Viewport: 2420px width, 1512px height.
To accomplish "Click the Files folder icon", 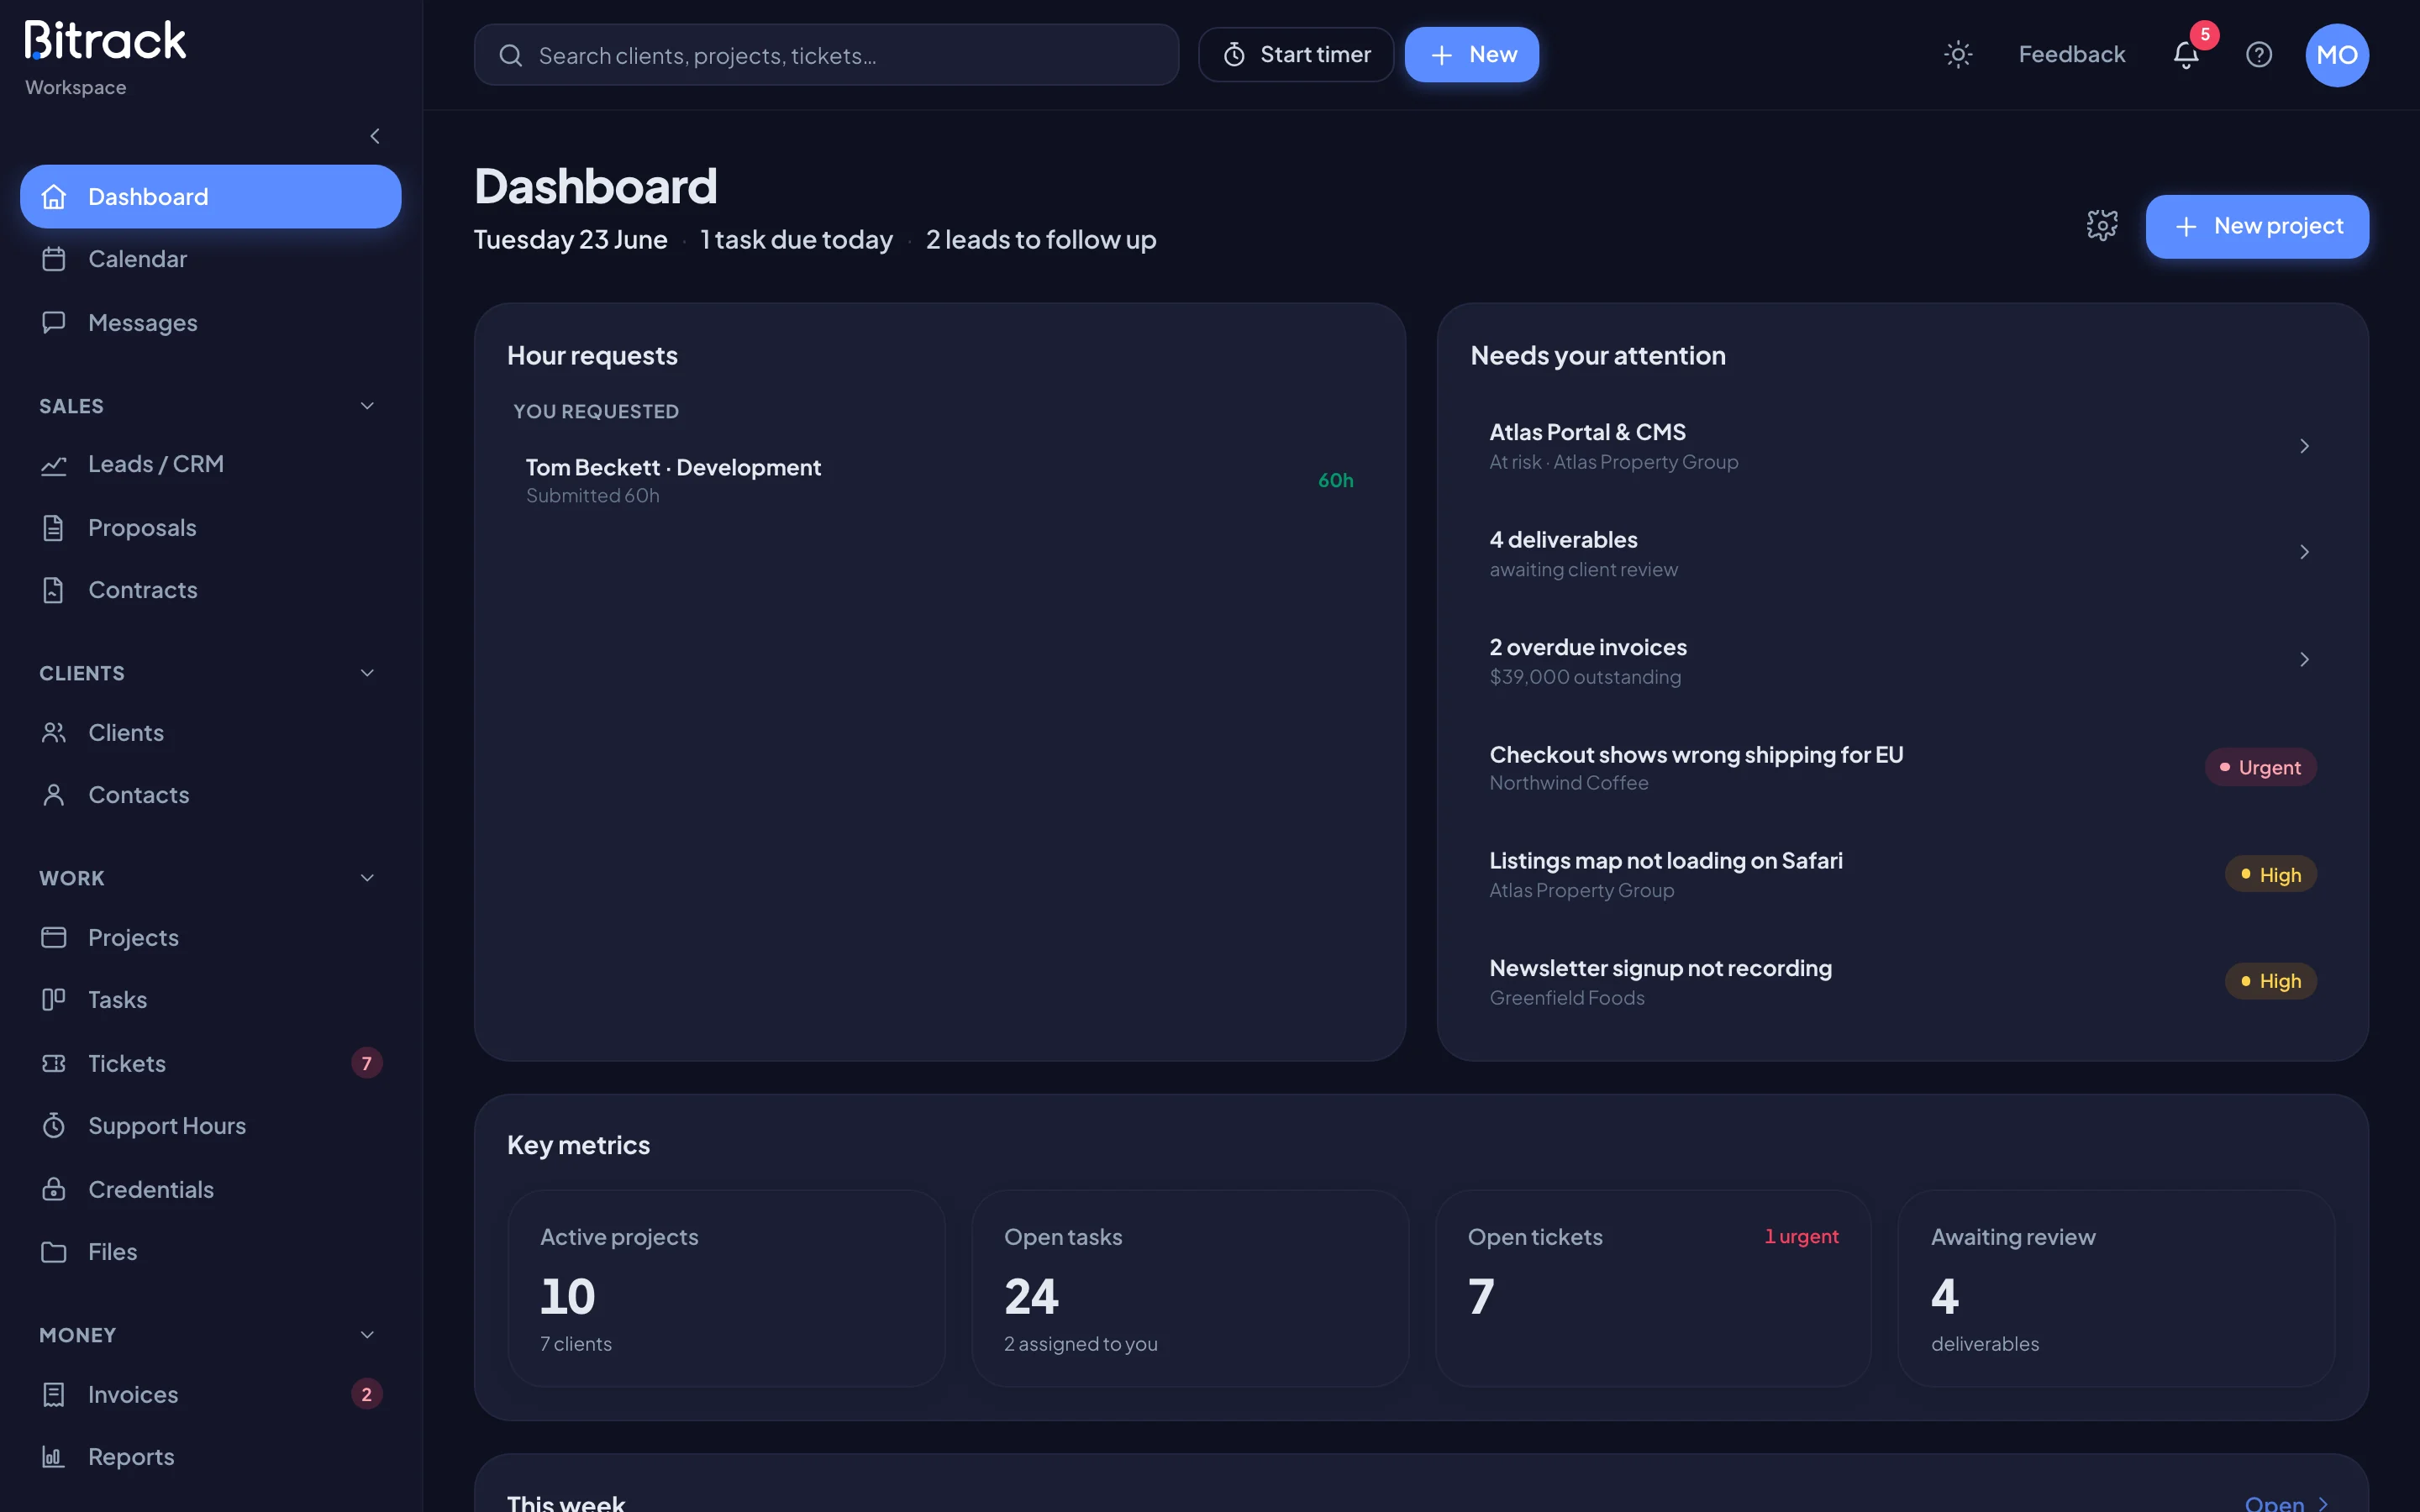I will 54,1252.
